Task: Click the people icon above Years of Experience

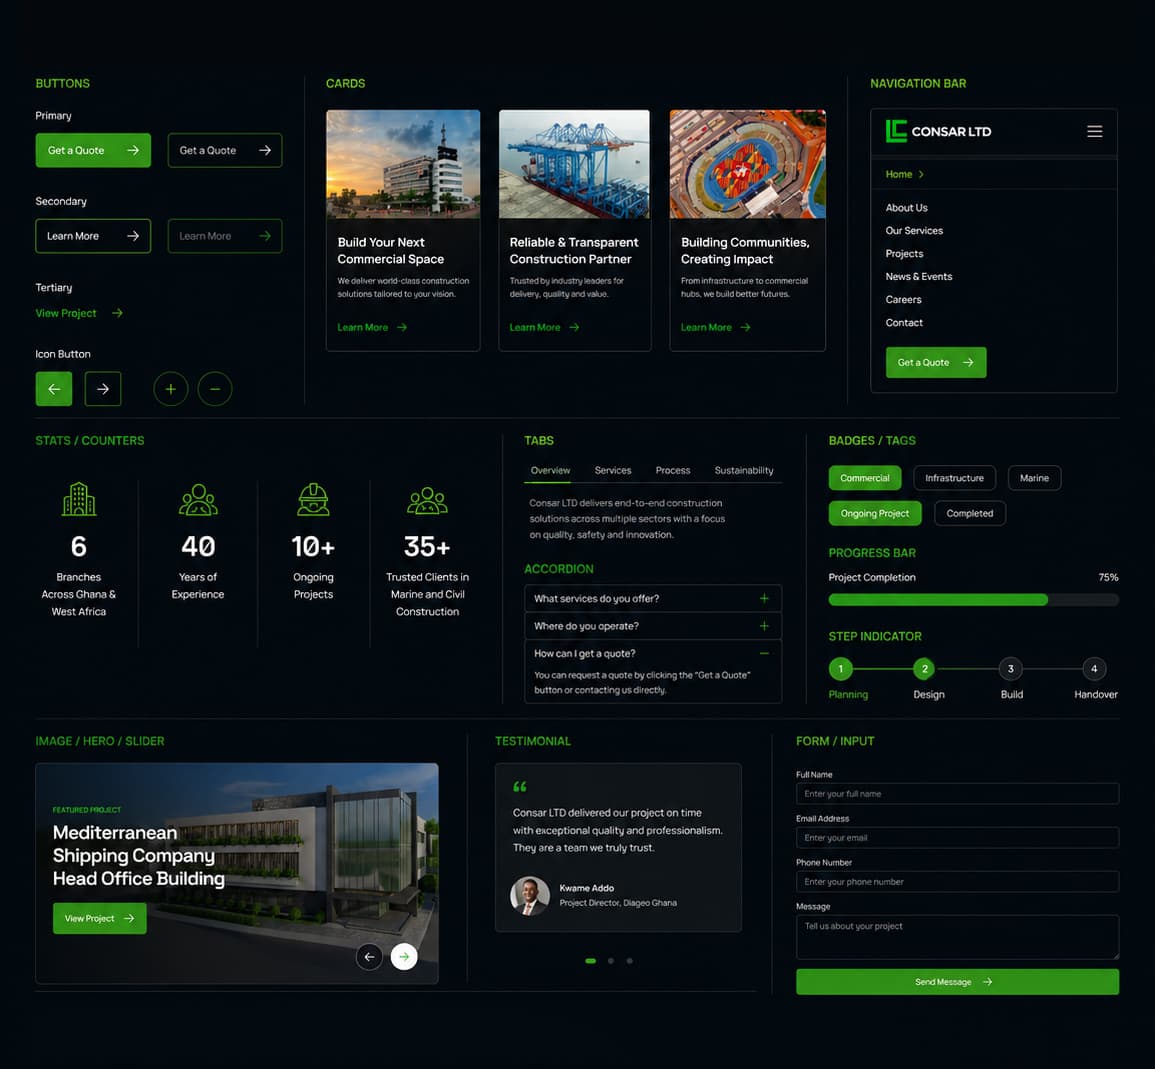Action: tap(198, 499)
